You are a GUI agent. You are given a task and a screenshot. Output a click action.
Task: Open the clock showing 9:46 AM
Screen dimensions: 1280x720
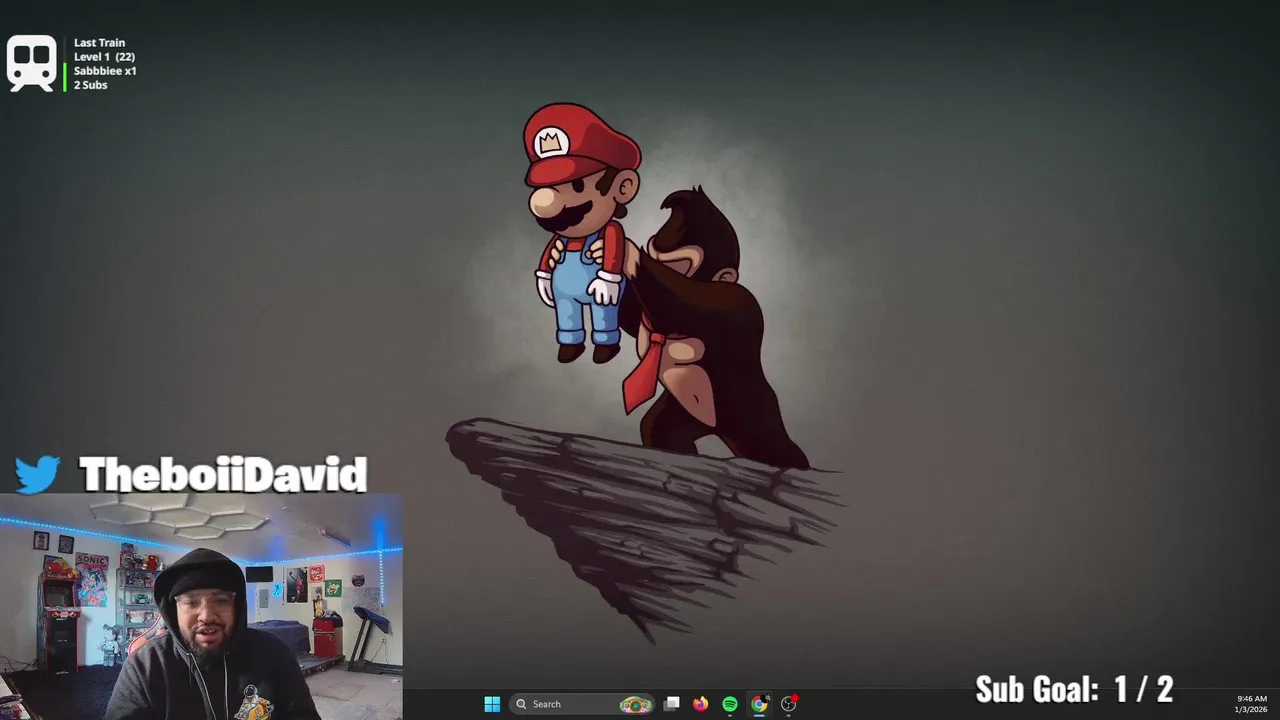click(1252, 704)
